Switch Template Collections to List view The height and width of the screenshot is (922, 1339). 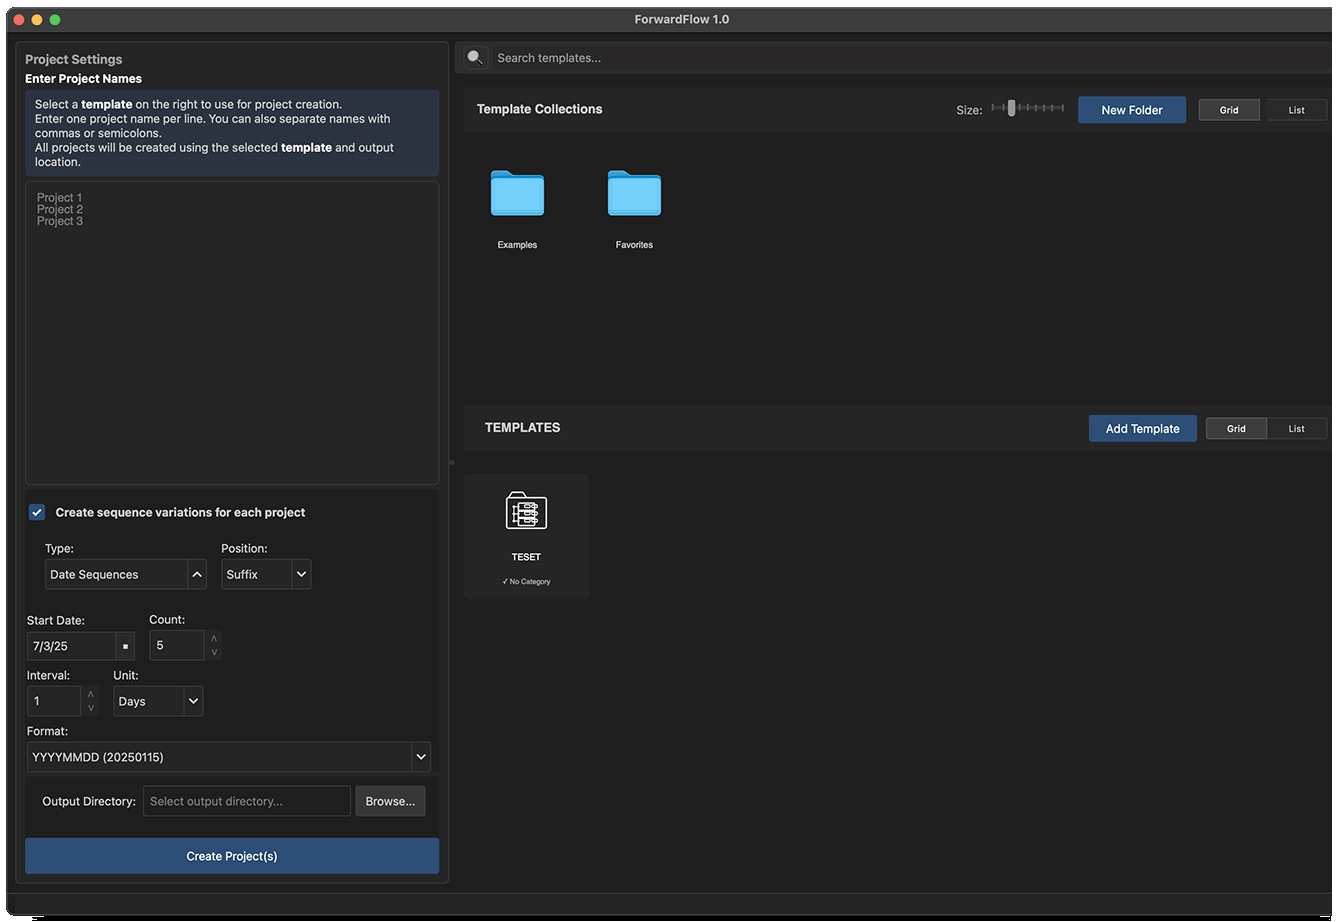click(x=1296, y=110)
